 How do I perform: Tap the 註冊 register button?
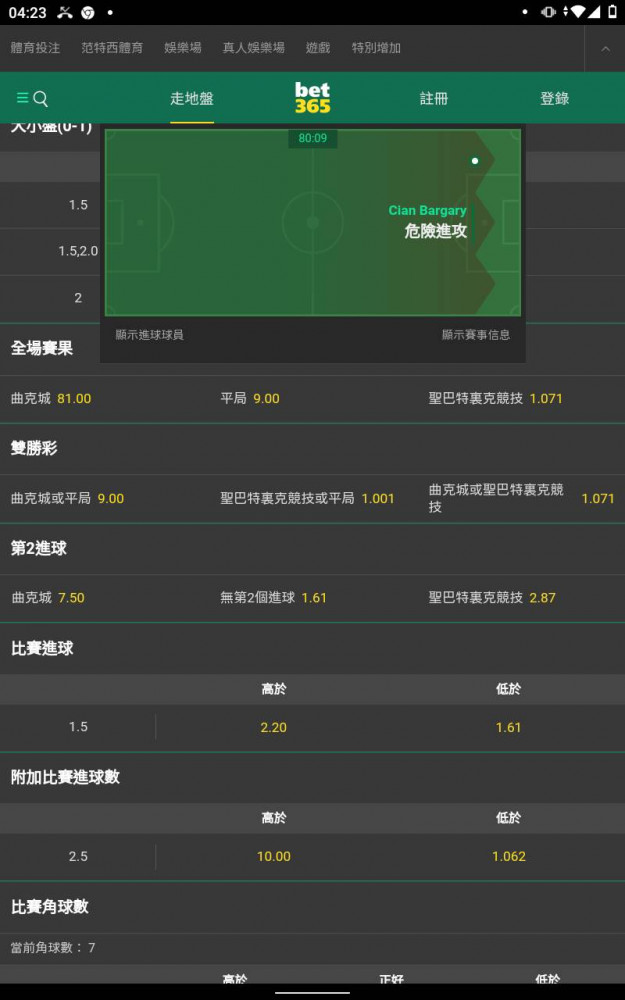pyautogui.click(x=434, y=98)
